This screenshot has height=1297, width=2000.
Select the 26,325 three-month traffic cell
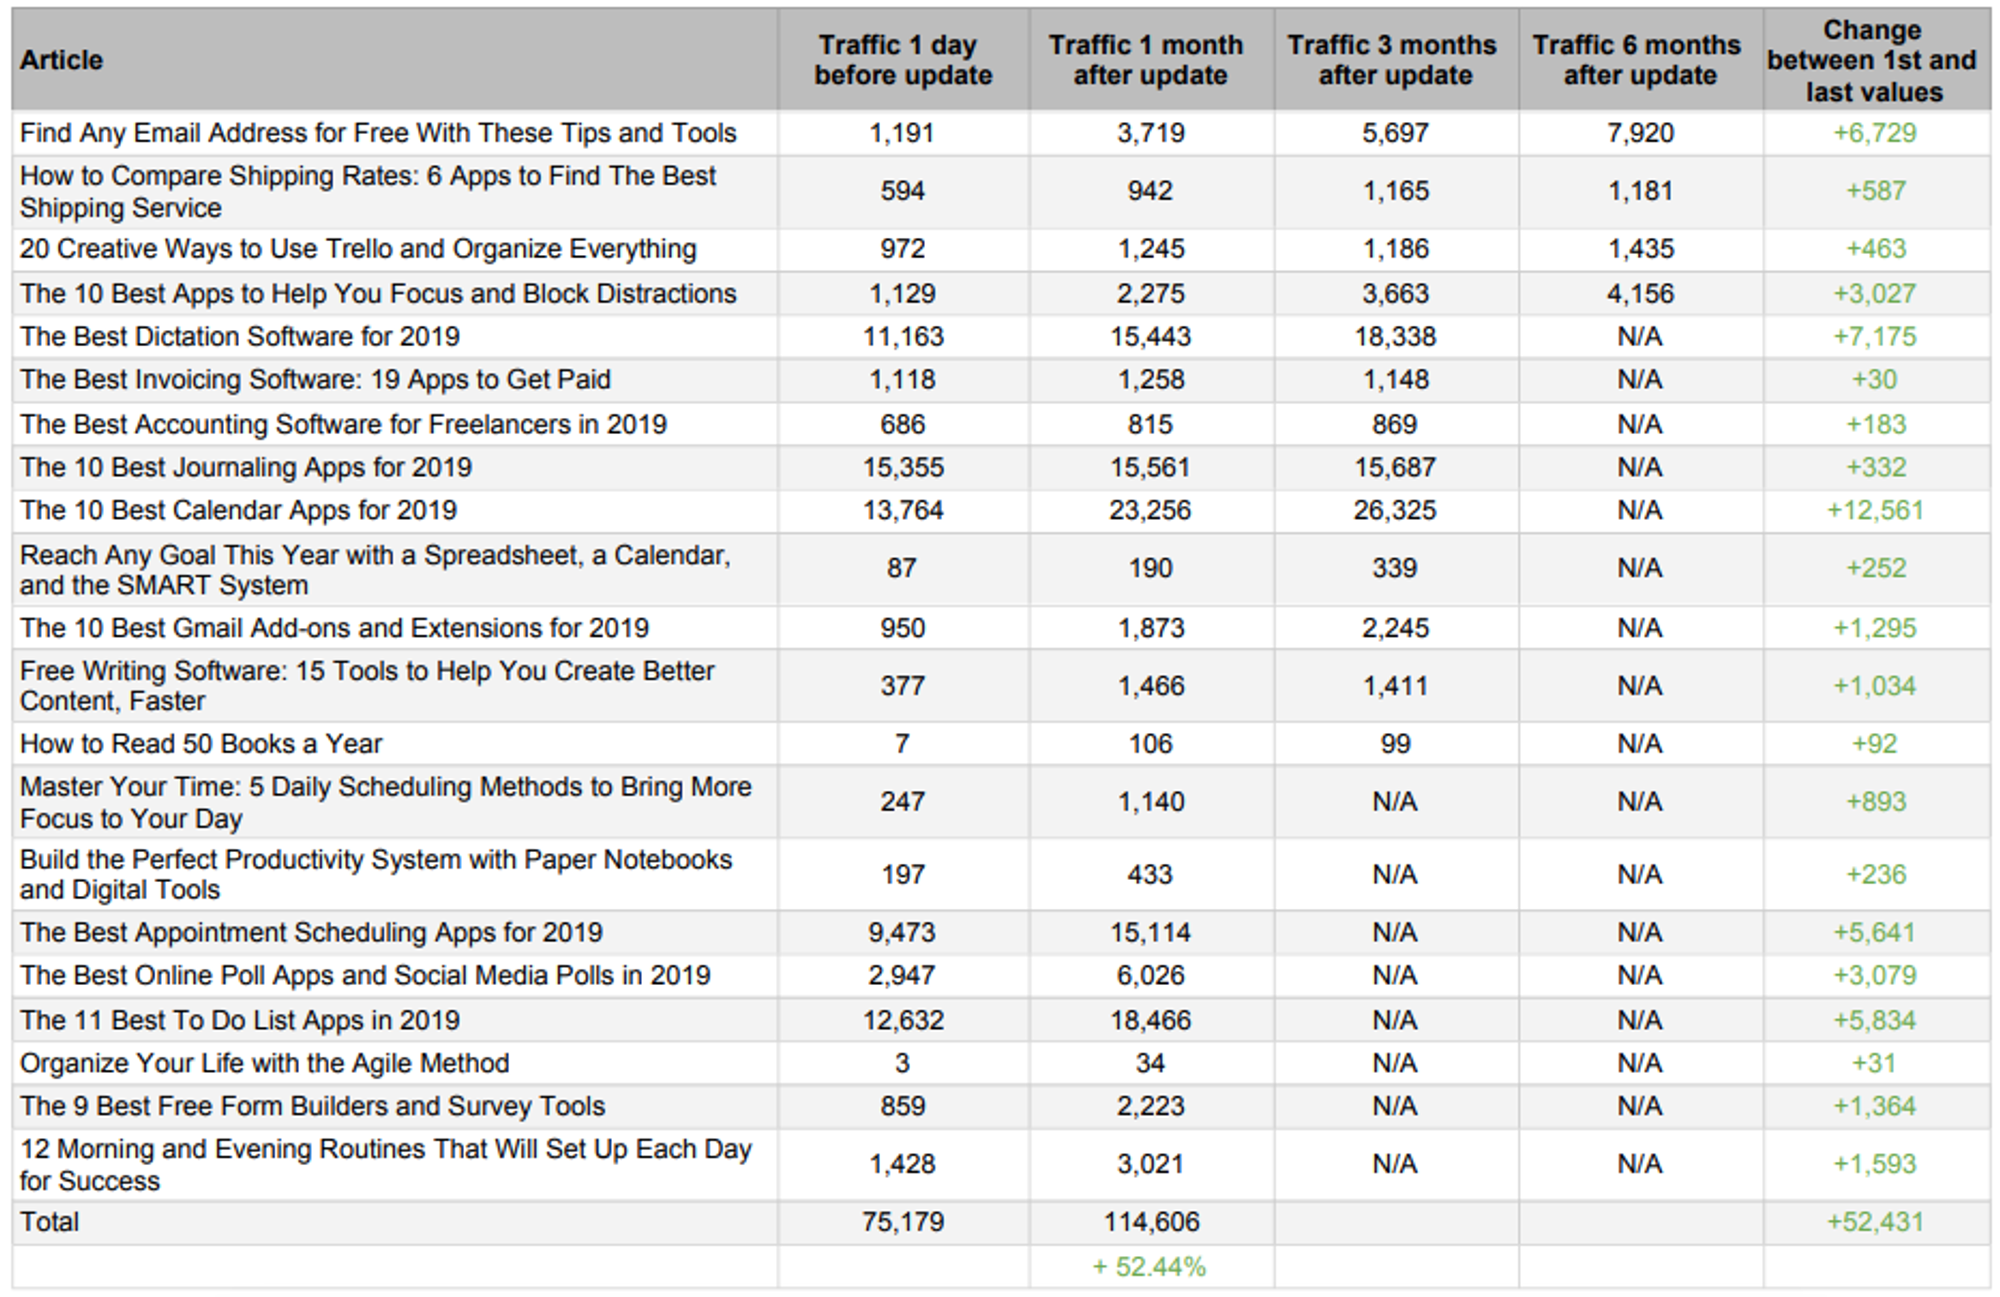[1395, 511]
